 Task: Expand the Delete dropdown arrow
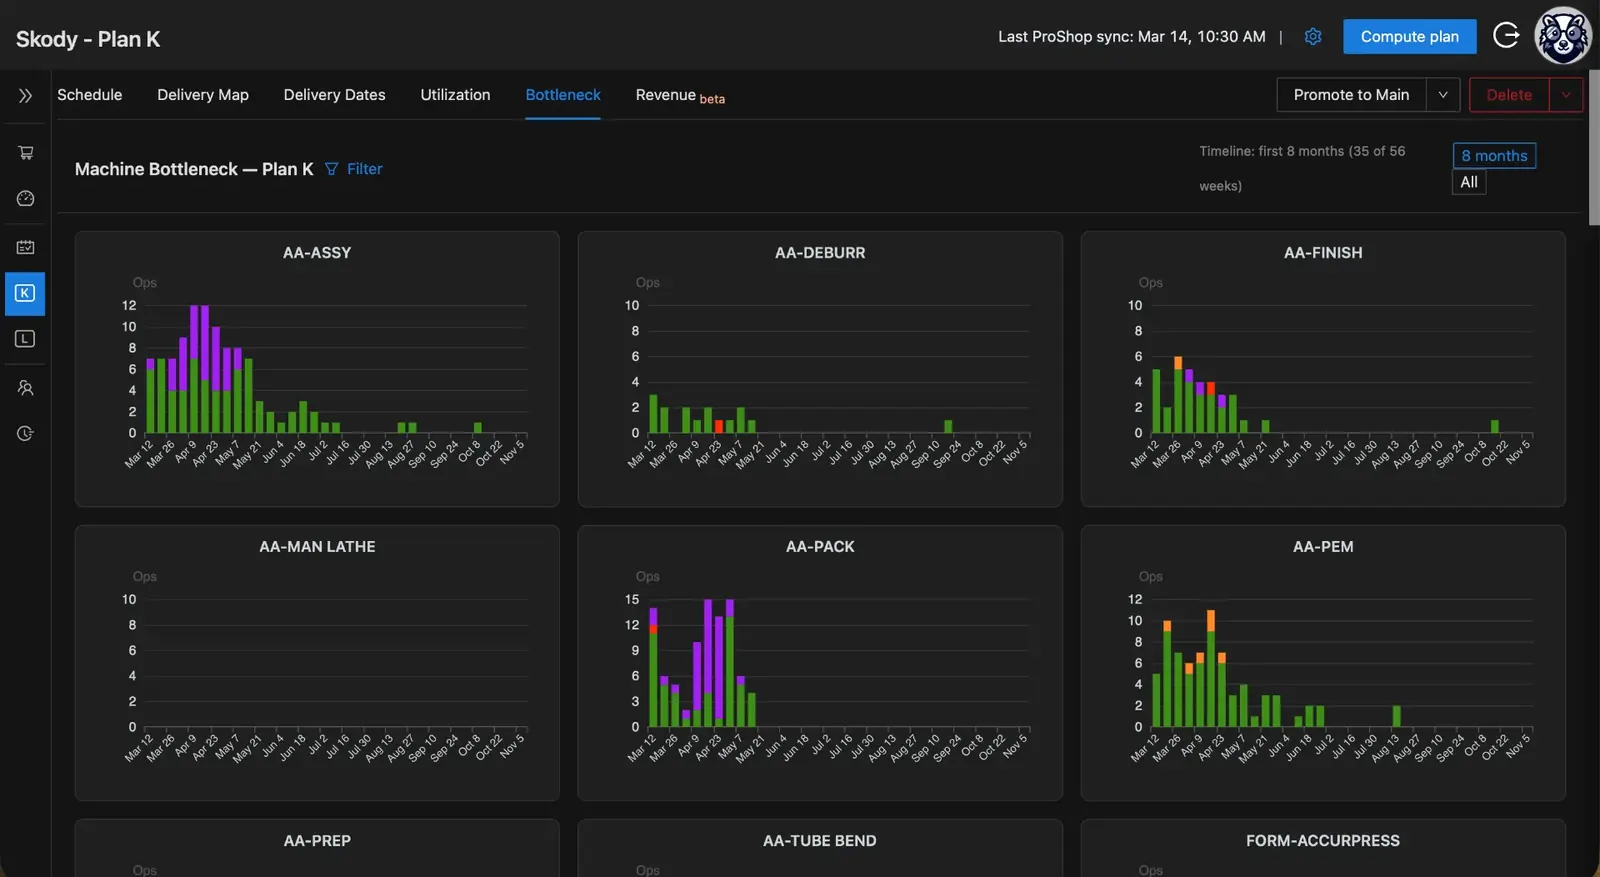1566,95
